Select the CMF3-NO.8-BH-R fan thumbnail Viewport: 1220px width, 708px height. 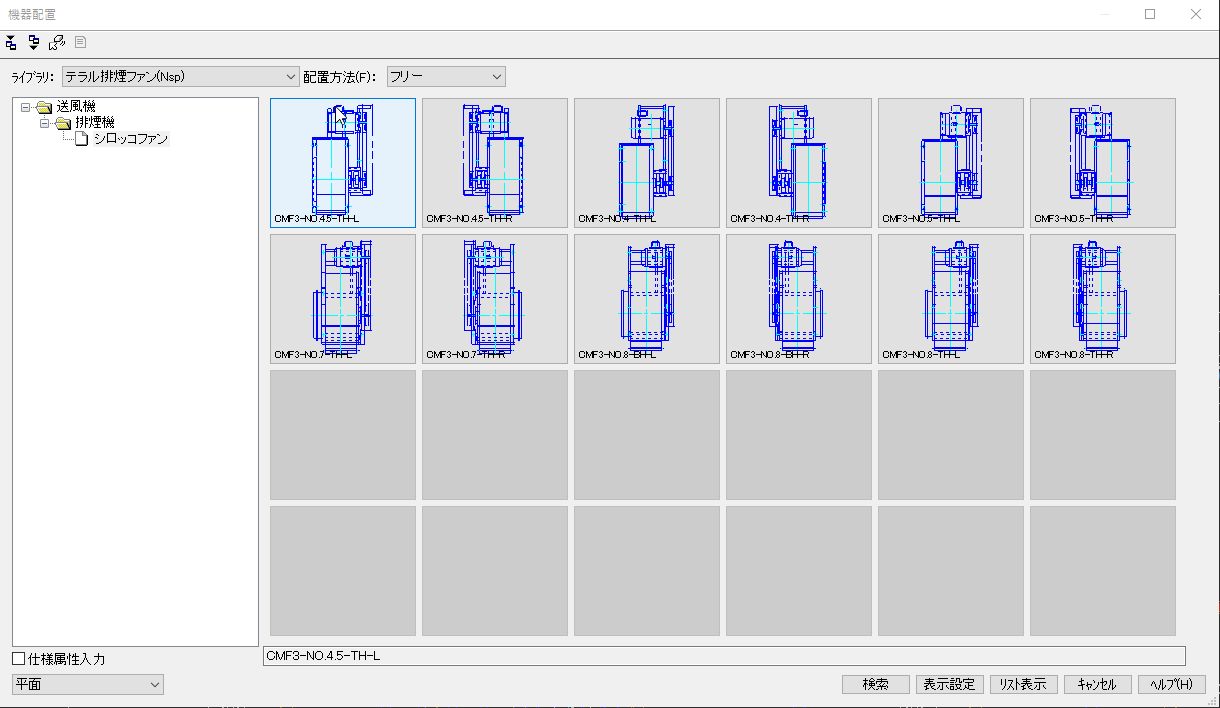tap(799, 299)
